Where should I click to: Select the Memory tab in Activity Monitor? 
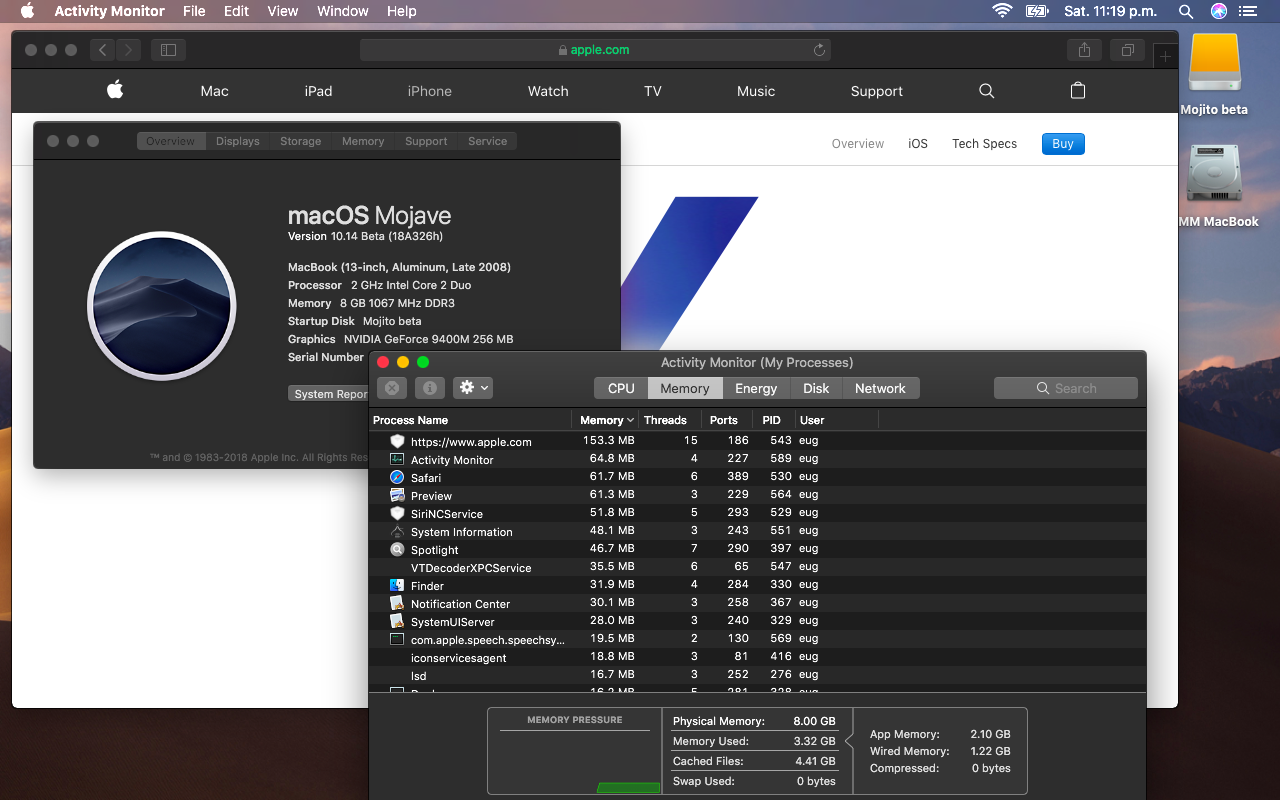[x=685, y=388]
